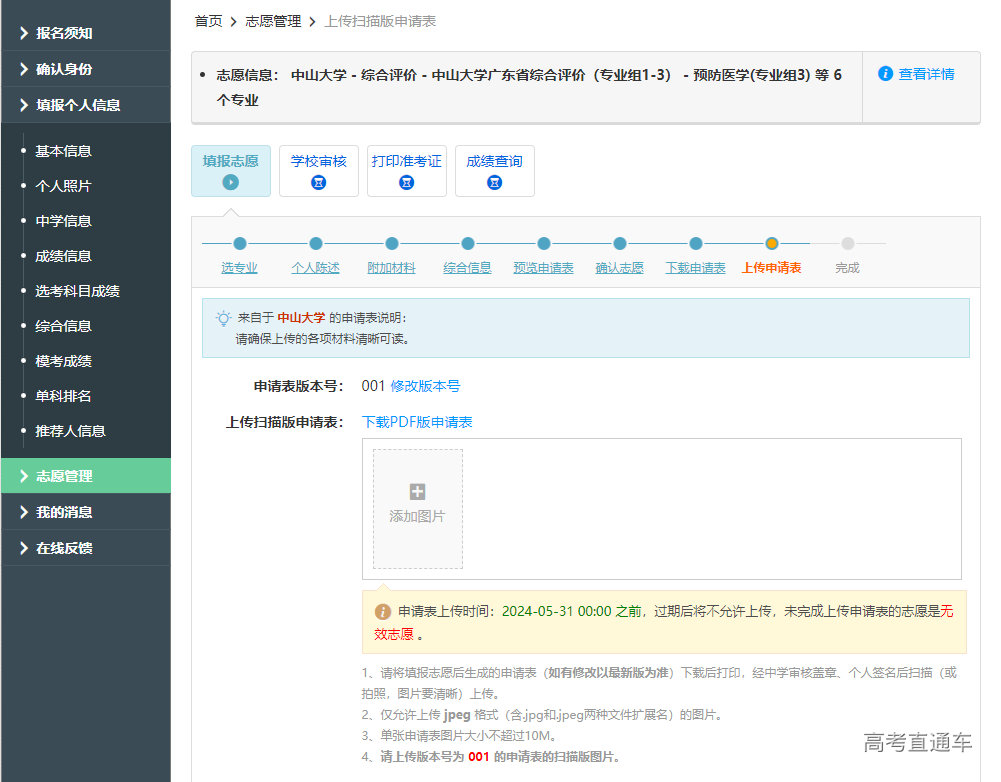1001x782 pixels.
Task: Click the plus icon inside 添加图片 upload box
Action: pyautogui.click(x=417, y=491)
